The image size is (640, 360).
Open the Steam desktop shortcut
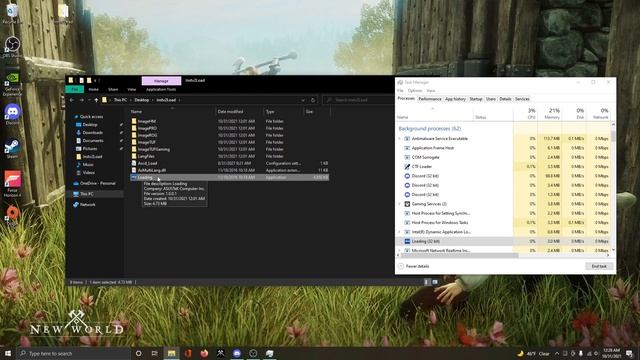[x=12, y=149]
